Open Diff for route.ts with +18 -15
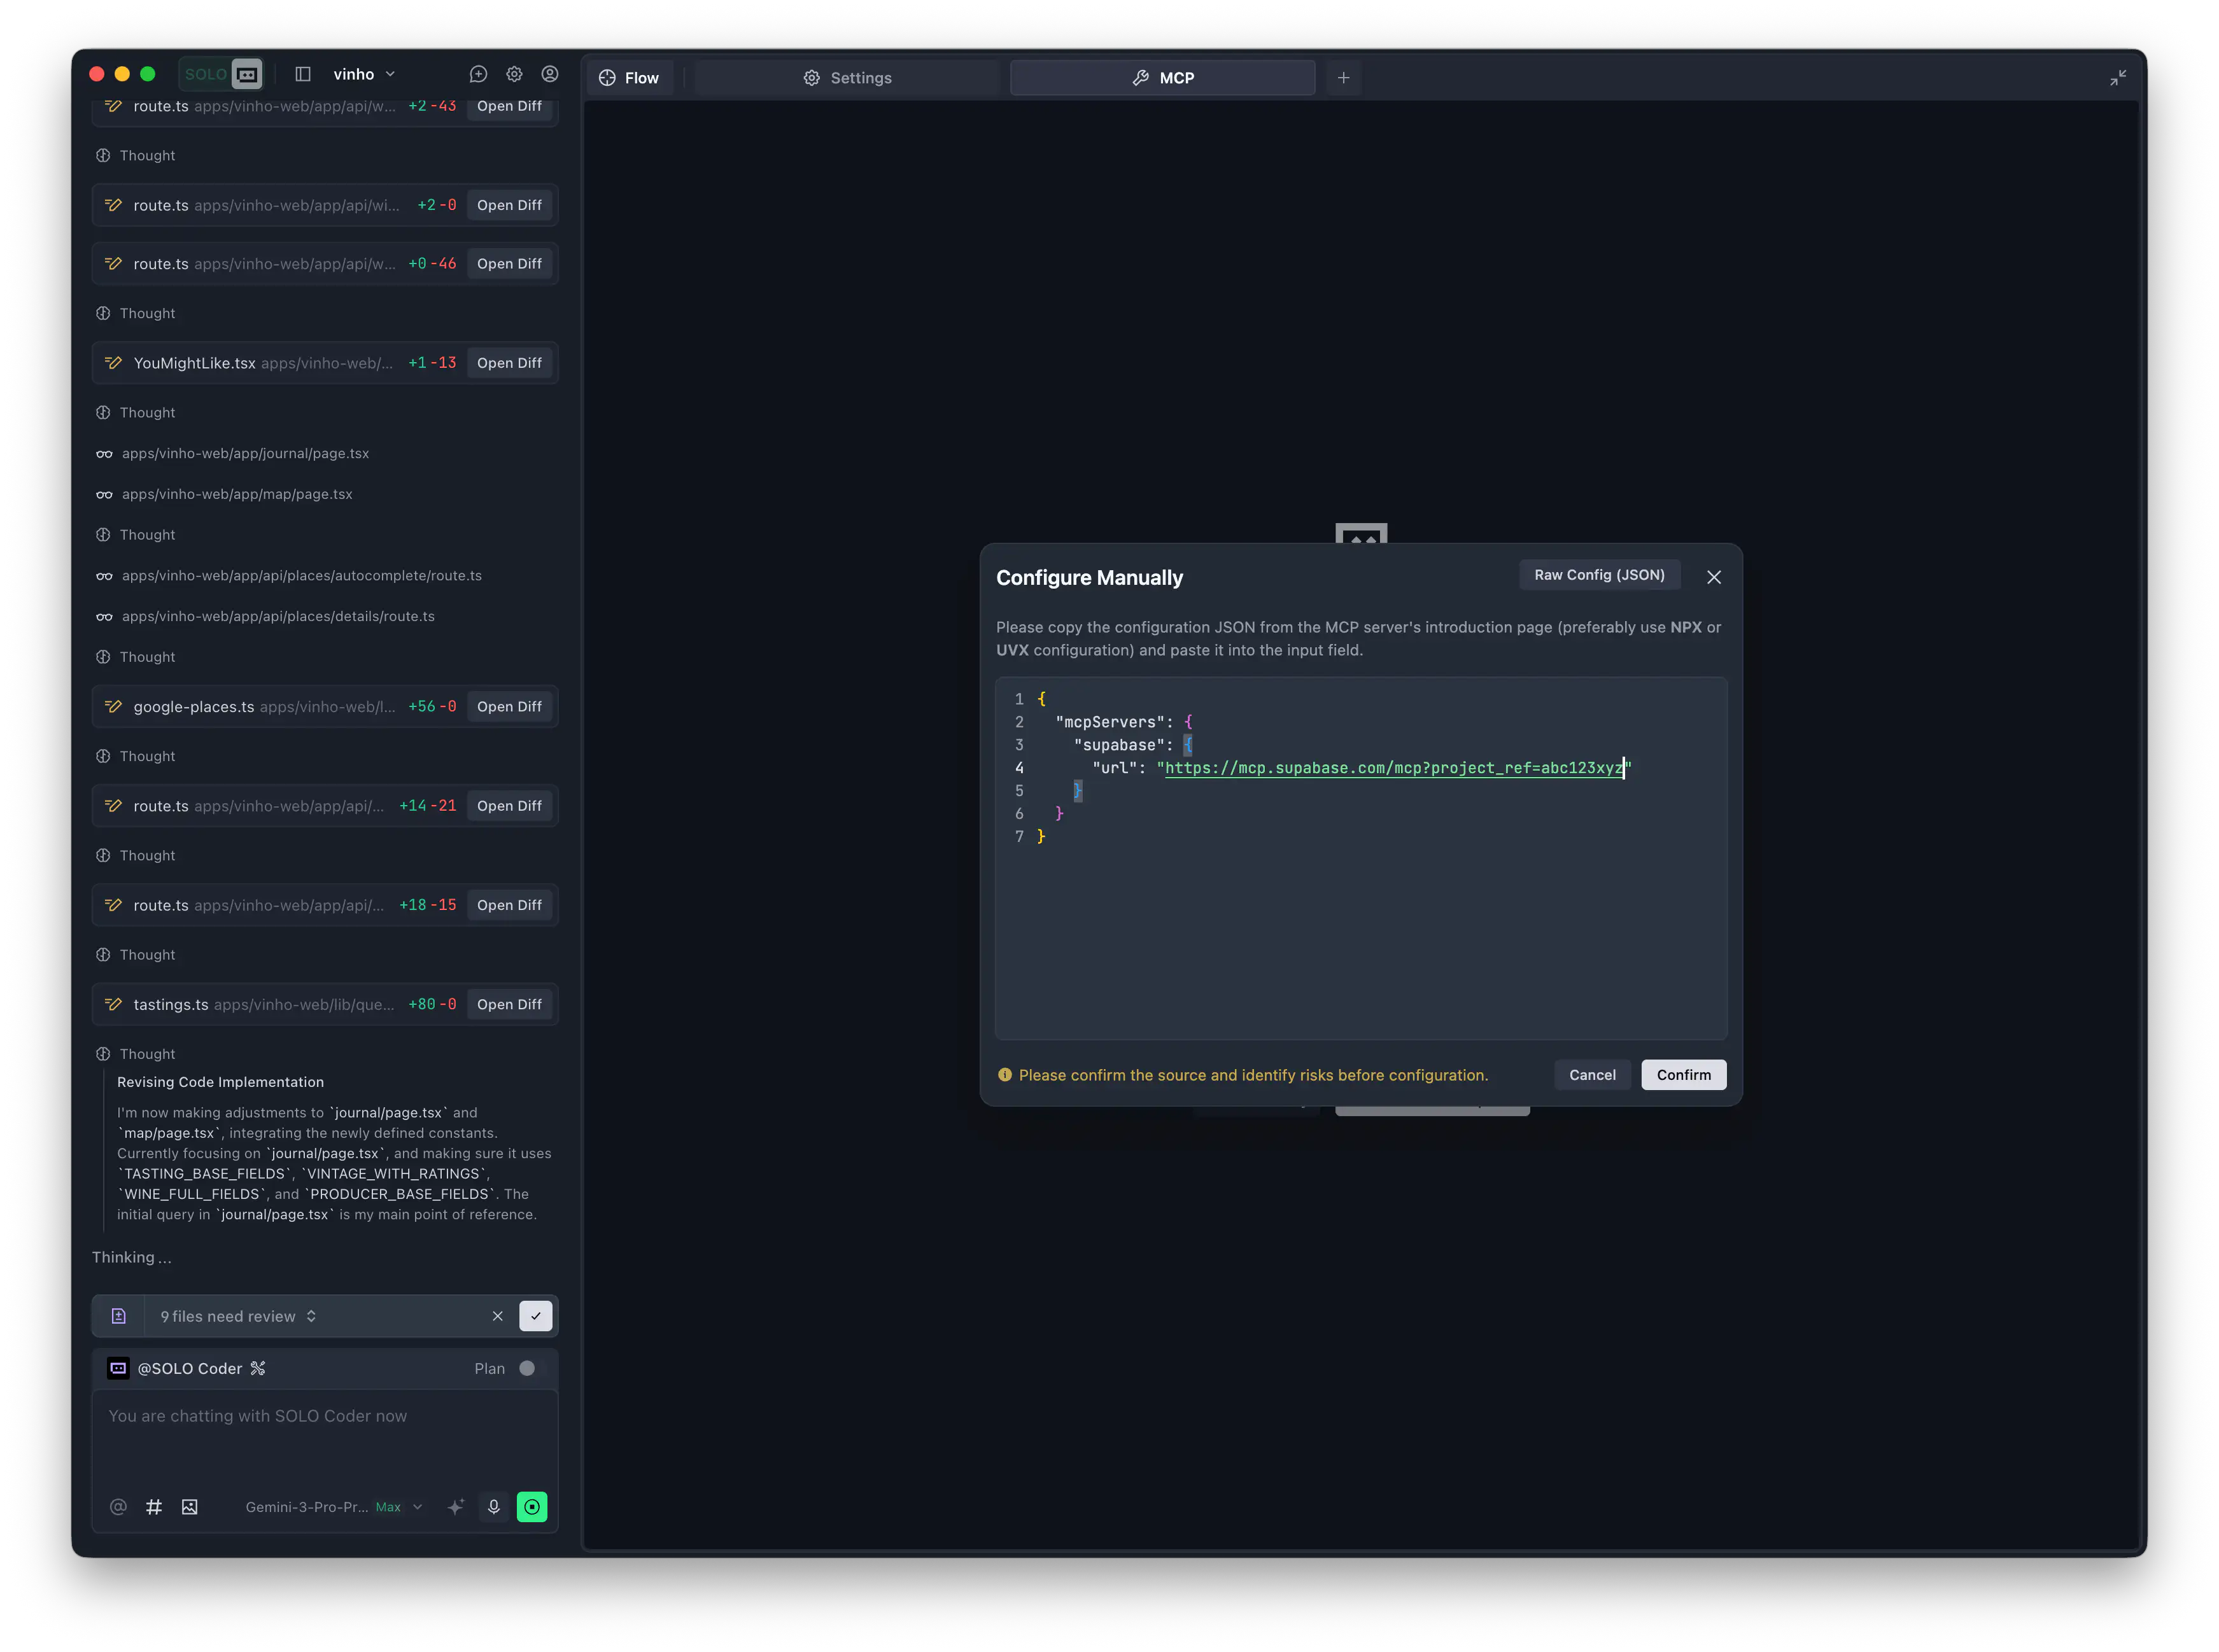 (x=509, y=905)
